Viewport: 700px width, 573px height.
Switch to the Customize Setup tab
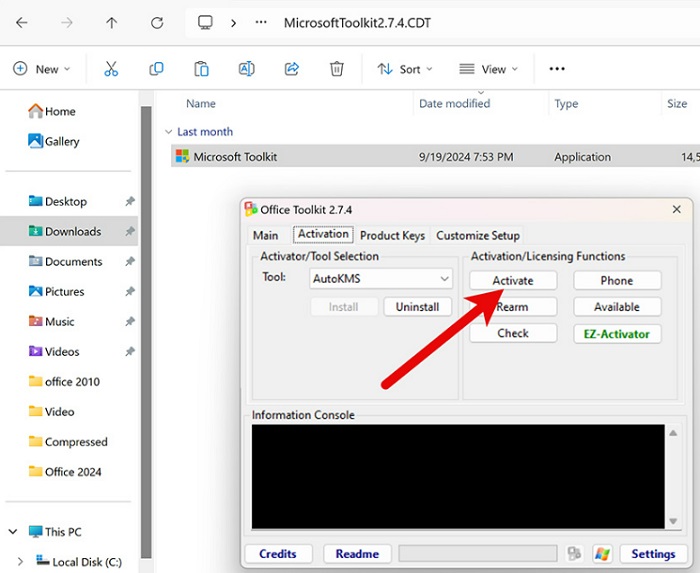478,235
